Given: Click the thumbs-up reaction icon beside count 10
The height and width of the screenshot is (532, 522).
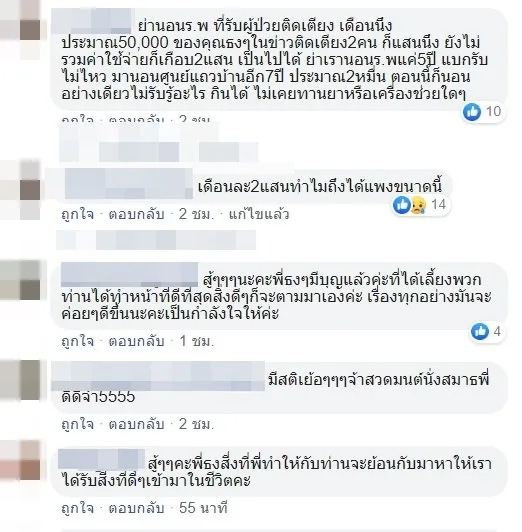Looking at the screenshot, I should (472, 111).
